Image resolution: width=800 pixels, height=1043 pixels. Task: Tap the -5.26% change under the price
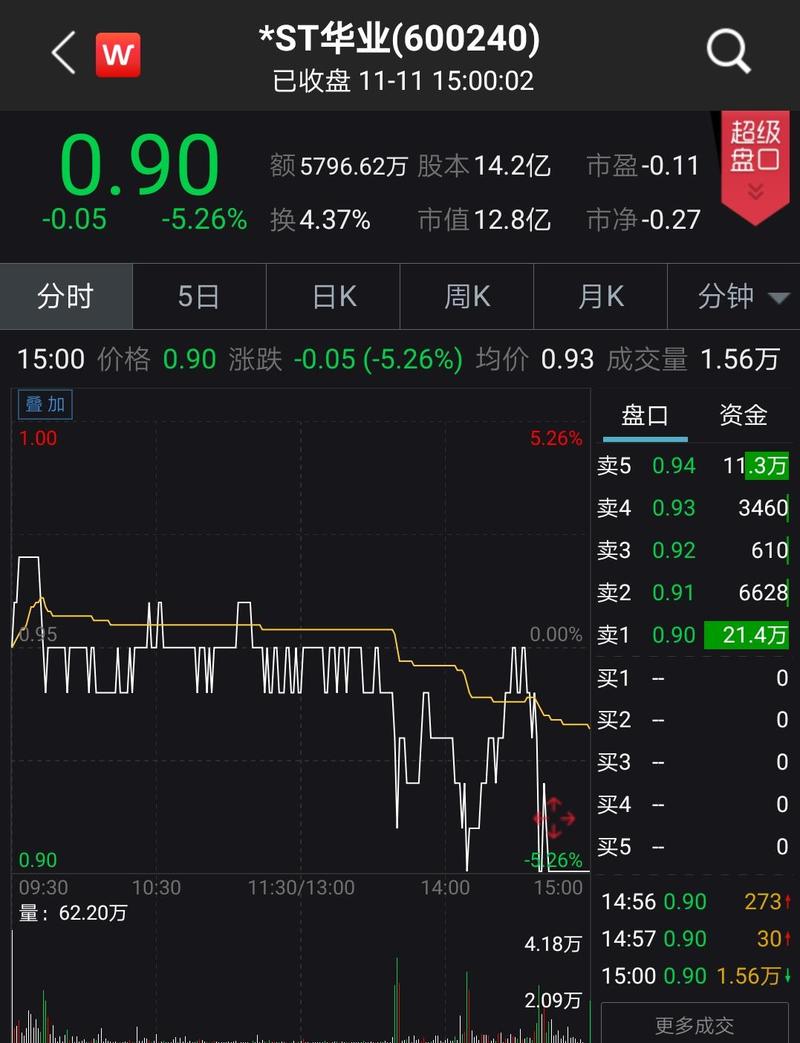[x=204, y=220]
